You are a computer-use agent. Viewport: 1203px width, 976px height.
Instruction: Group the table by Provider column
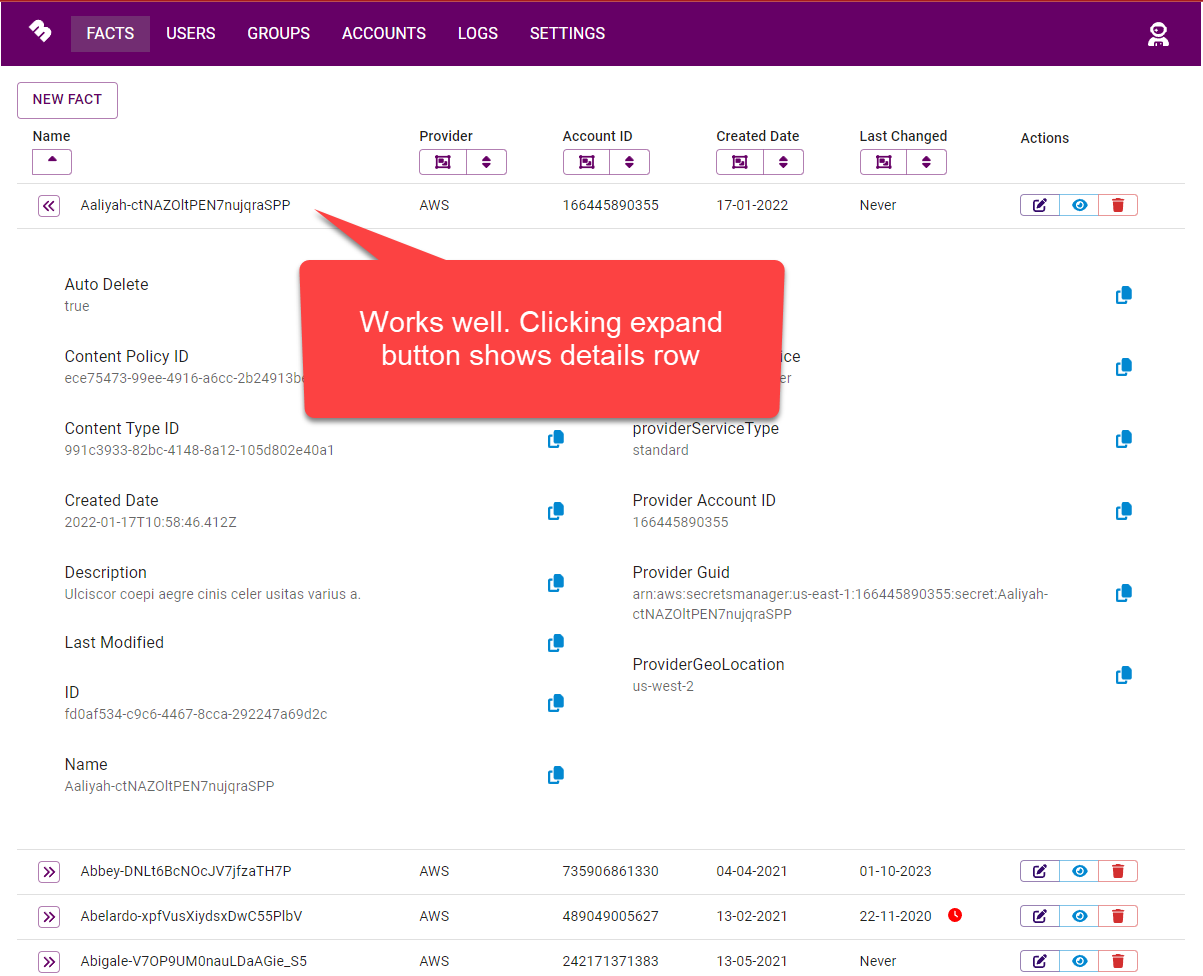point(442,162)
